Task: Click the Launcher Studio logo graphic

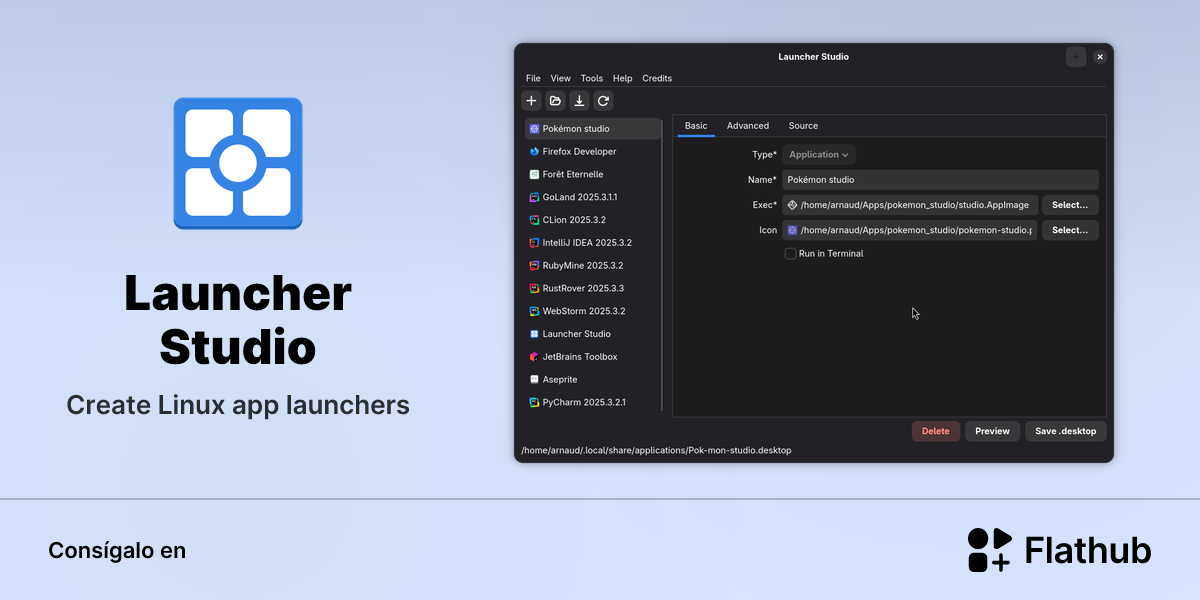Action: coord(238,163)
